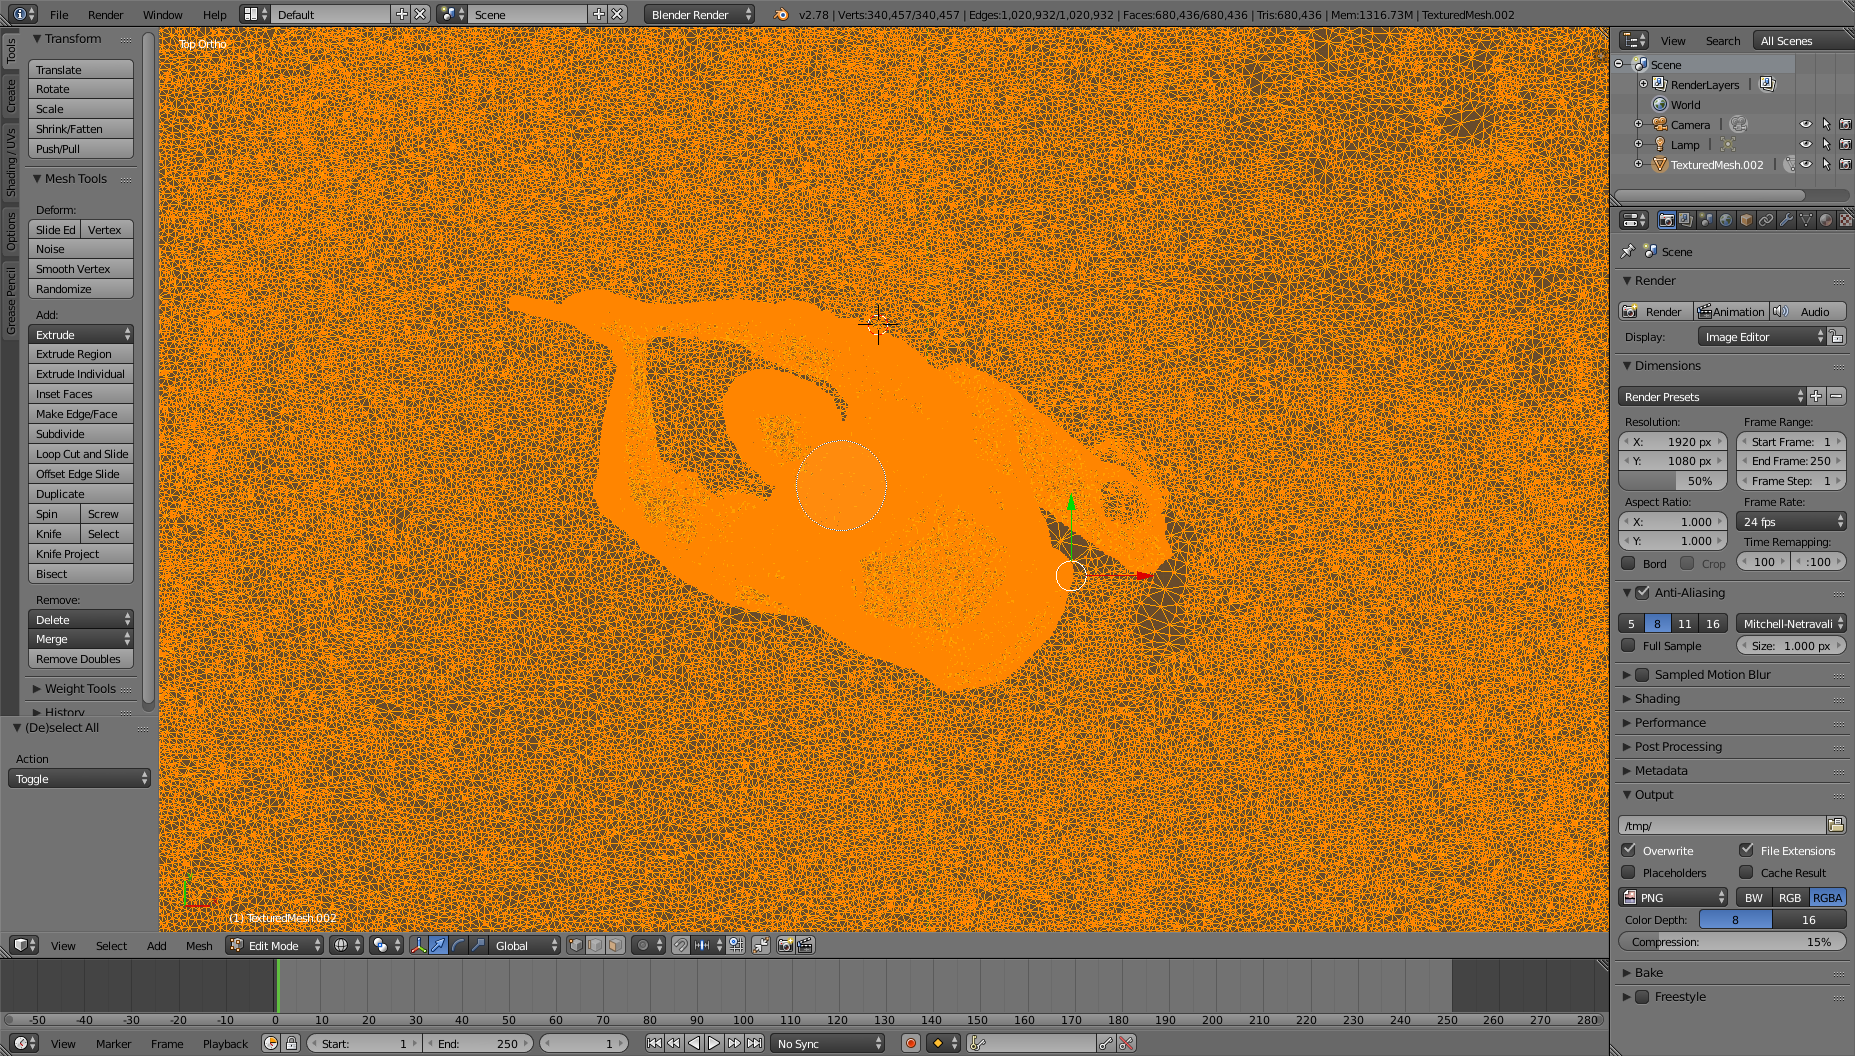This screenshot has width=1855, height=1056.
Task: Click the Animation render button
Action: [1732, 311]
